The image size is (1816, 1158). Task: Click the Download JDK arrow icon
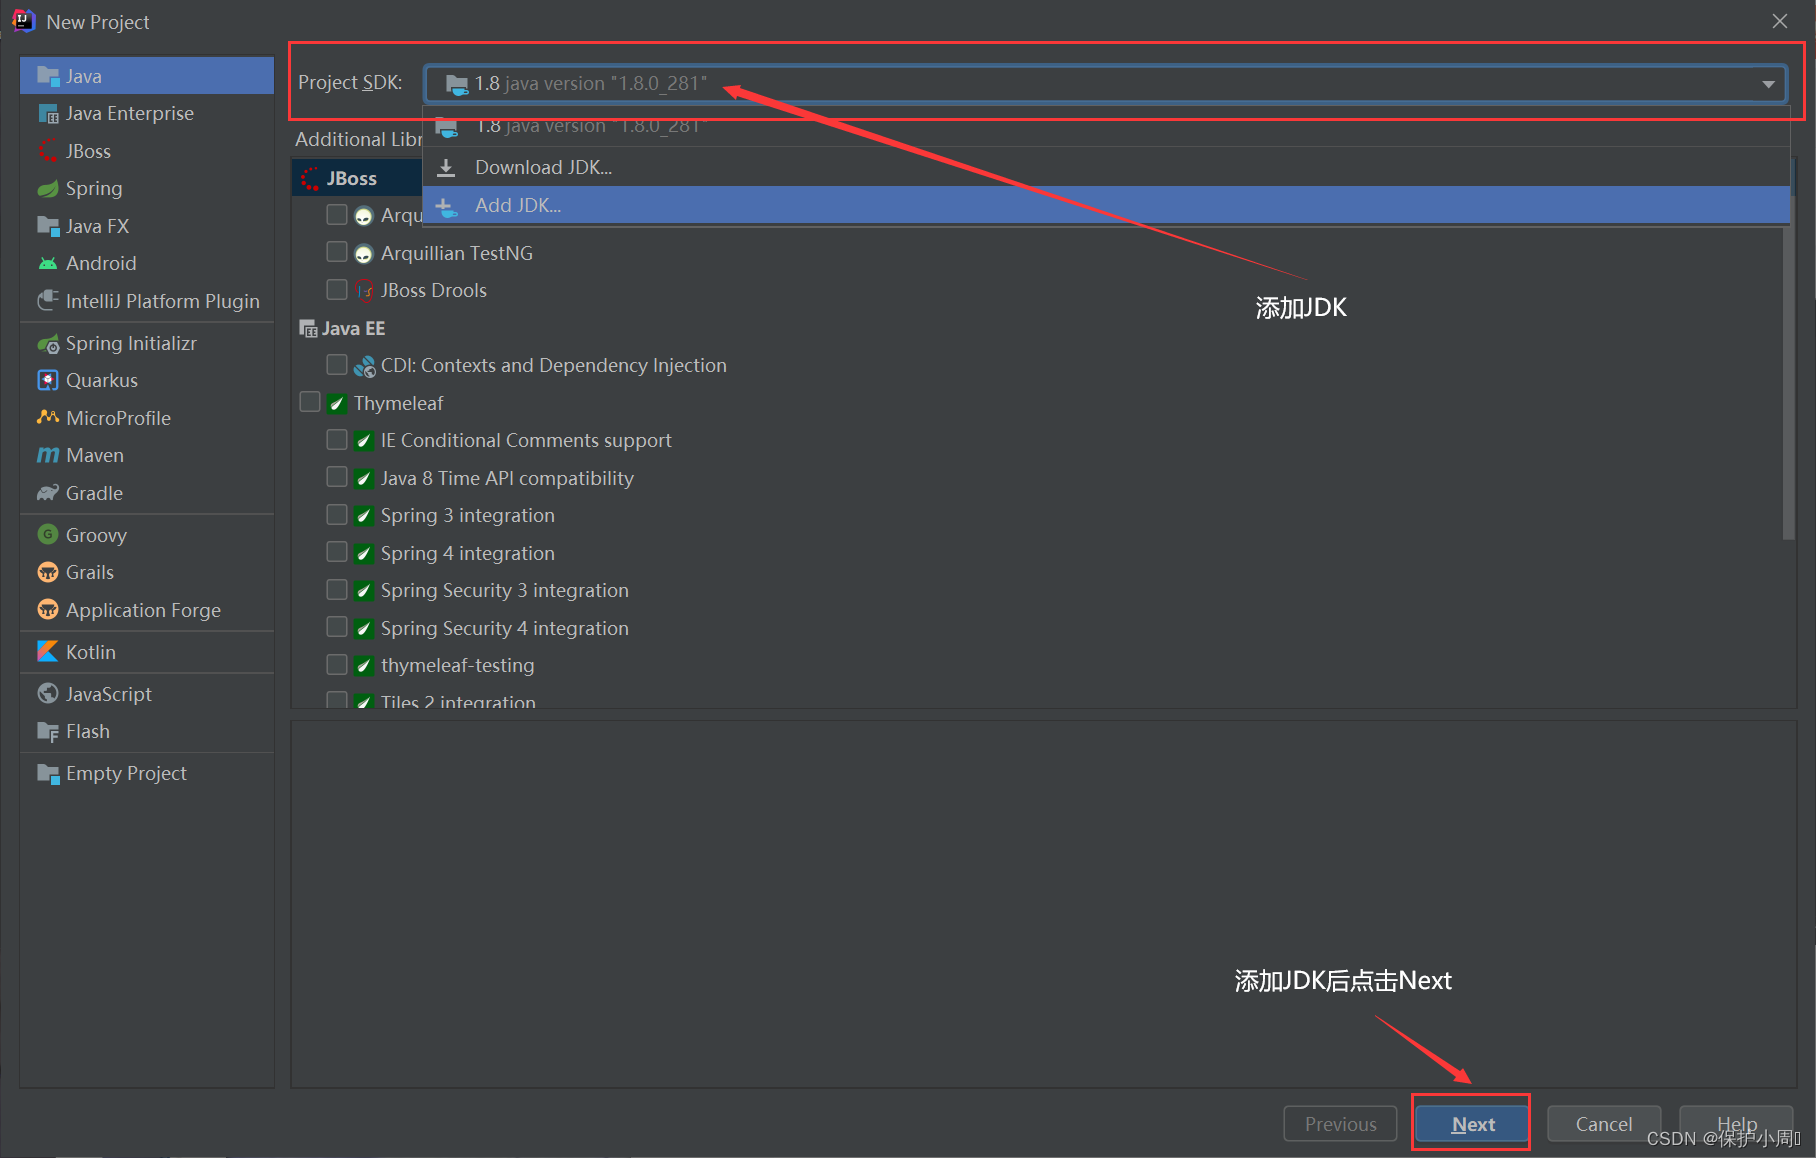coord(446,167)
